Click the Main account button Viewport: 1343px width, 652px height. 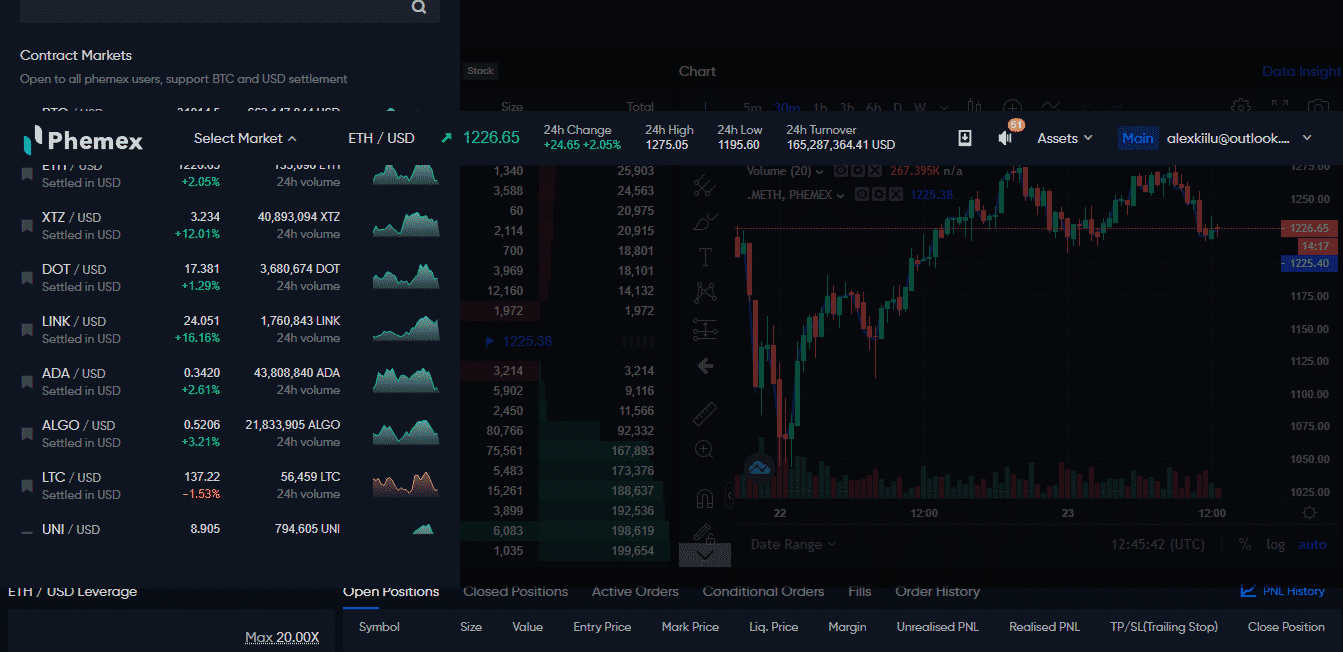(x=1137, y=138)
